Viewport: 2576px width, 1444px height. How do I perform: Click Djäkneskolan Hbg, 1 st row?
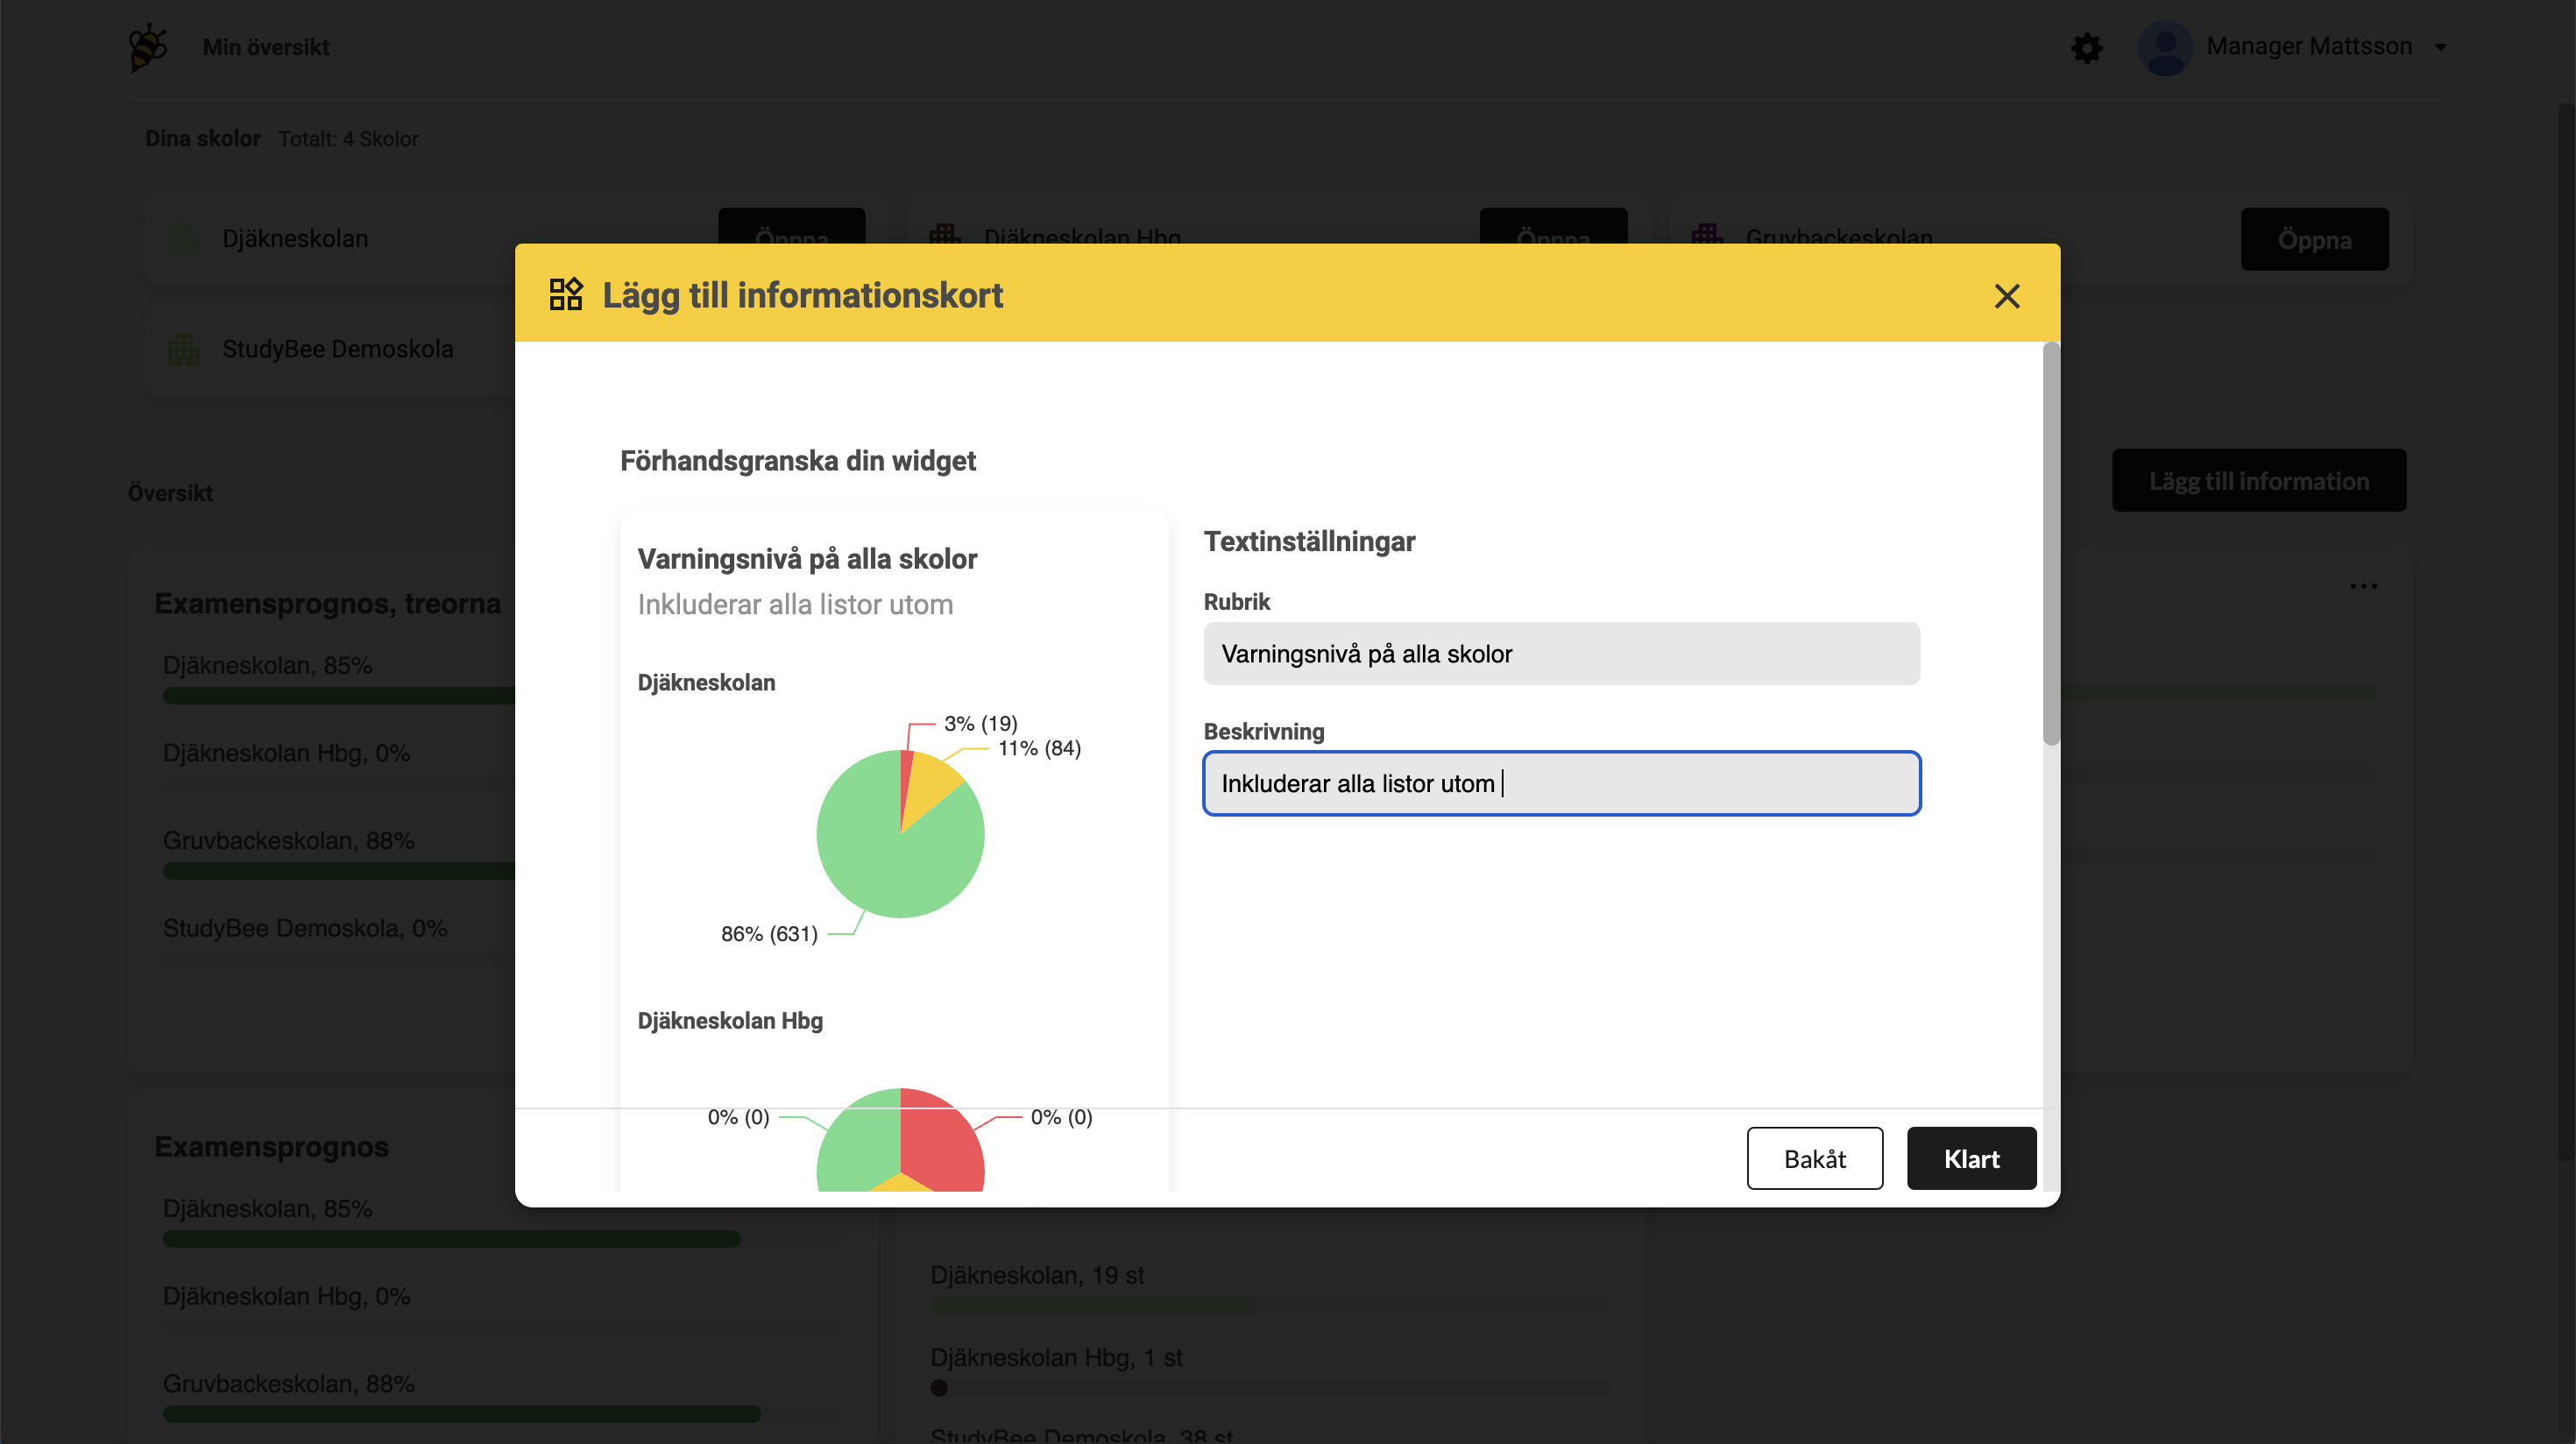coord(1056,1357)
